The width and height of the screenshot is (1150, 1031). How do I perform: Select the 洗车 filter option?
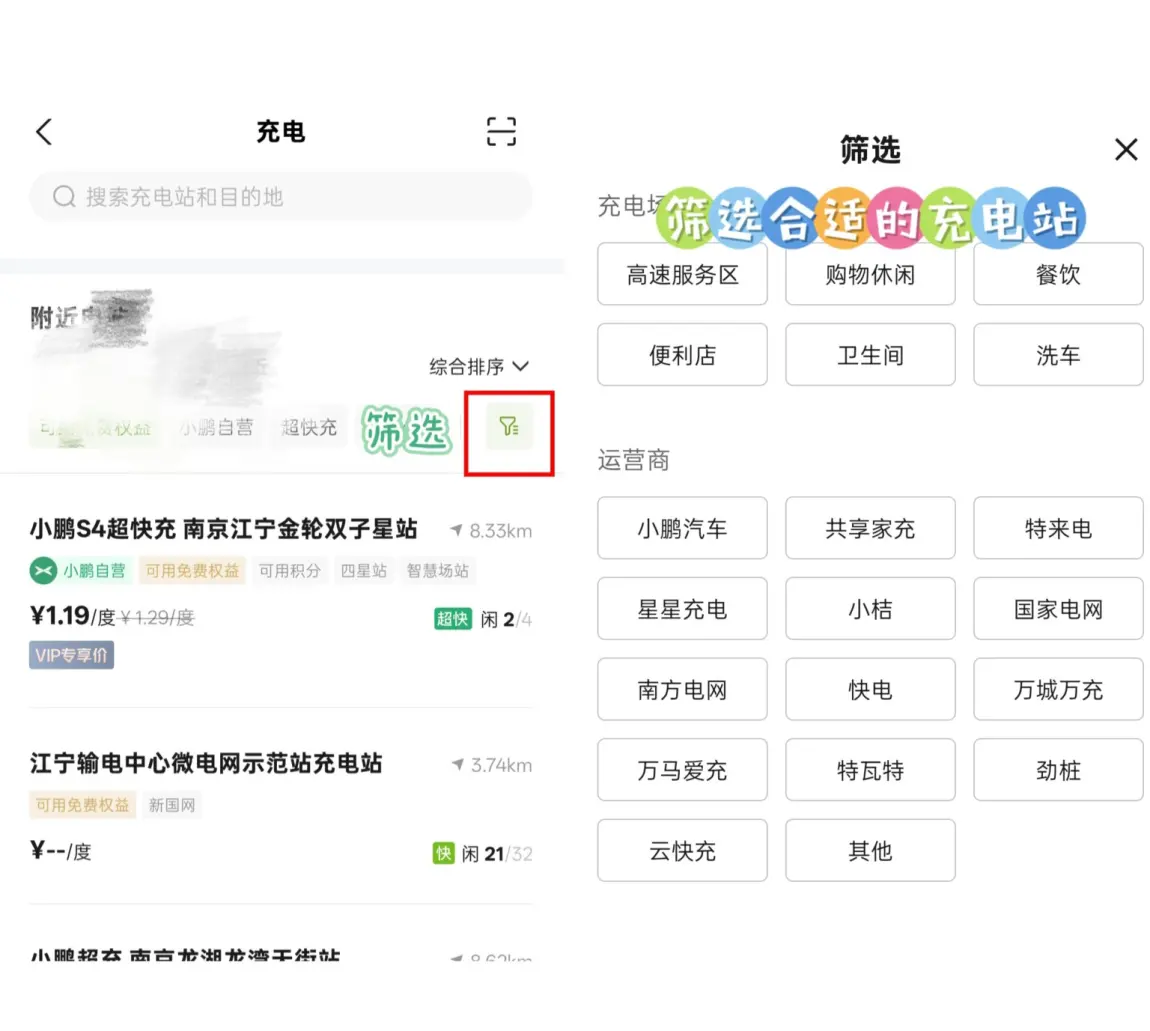pos(1058,355)
